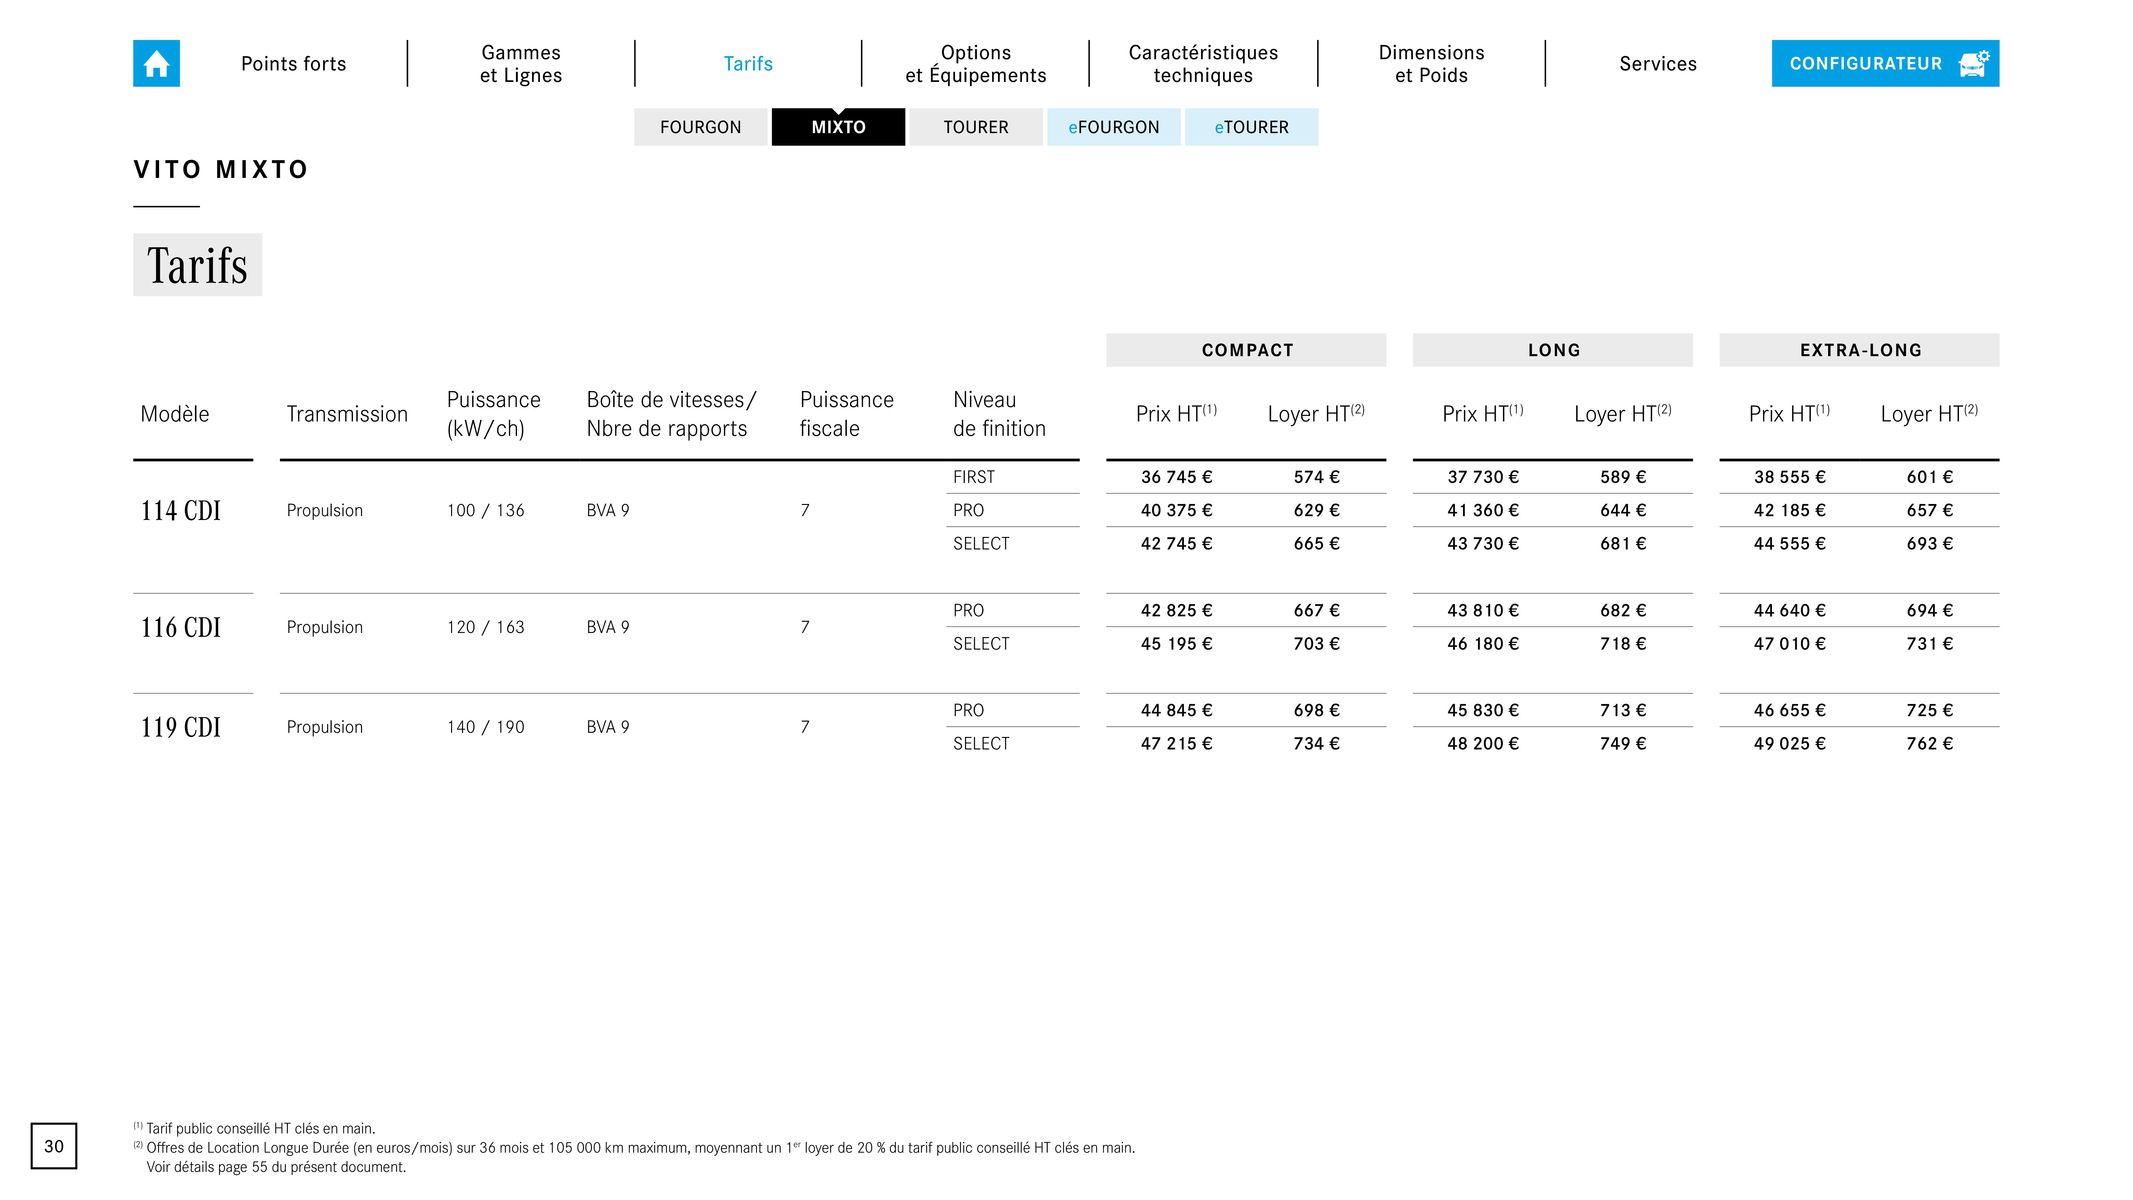Go to the home page icon
The image size is (2133, 1200).
click(x=156, y=63)
